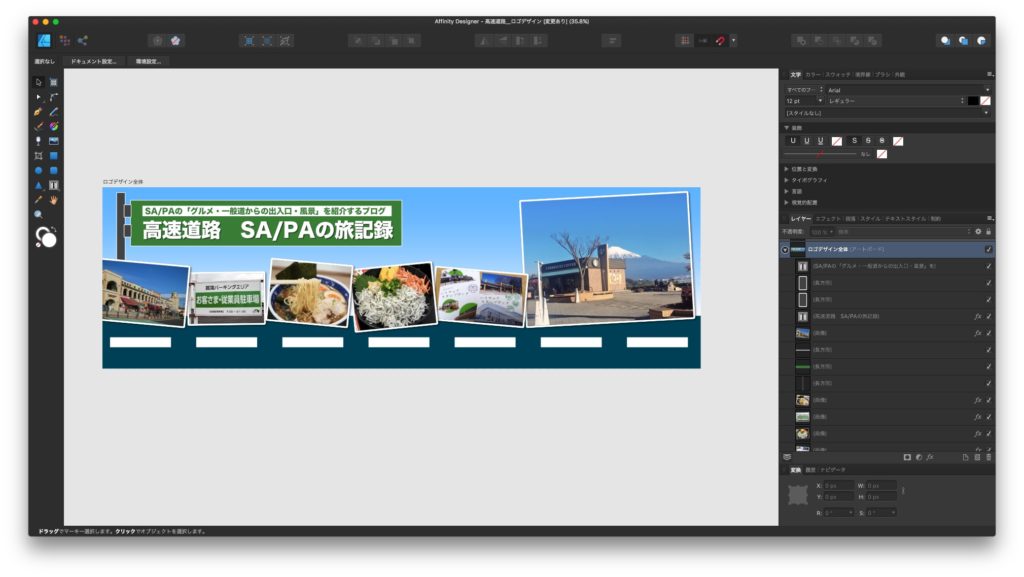Select the Triangle shape tool
The width and height of the screenshot is (1024, 577).
(x=39, y=185)
